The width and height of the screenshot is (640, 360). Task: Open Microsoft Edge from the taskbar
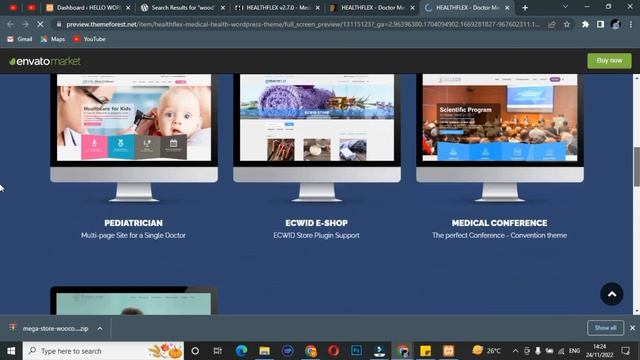[241, 351]
